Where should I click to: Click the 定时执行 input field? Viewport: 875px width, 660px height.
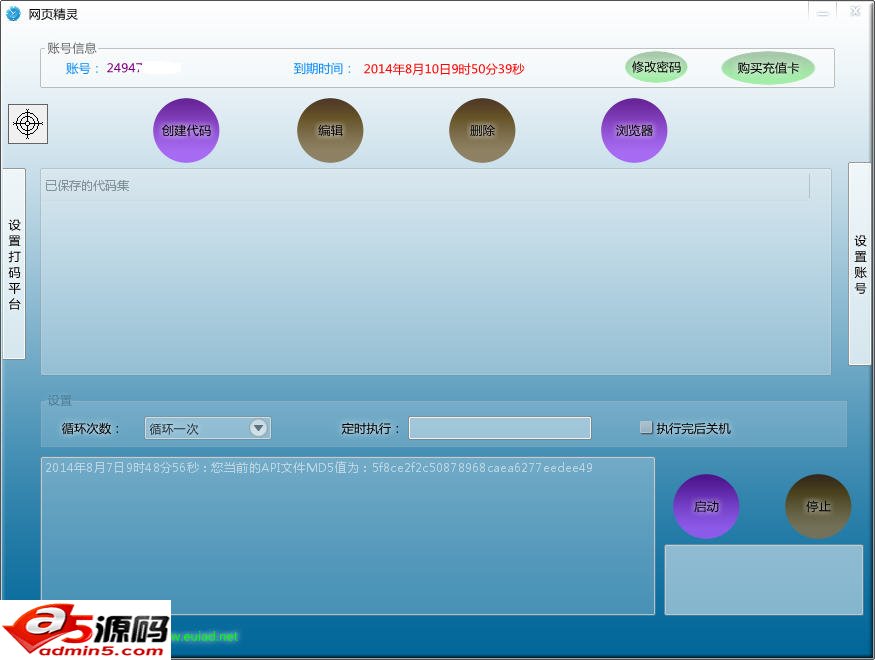click(500, 428)
